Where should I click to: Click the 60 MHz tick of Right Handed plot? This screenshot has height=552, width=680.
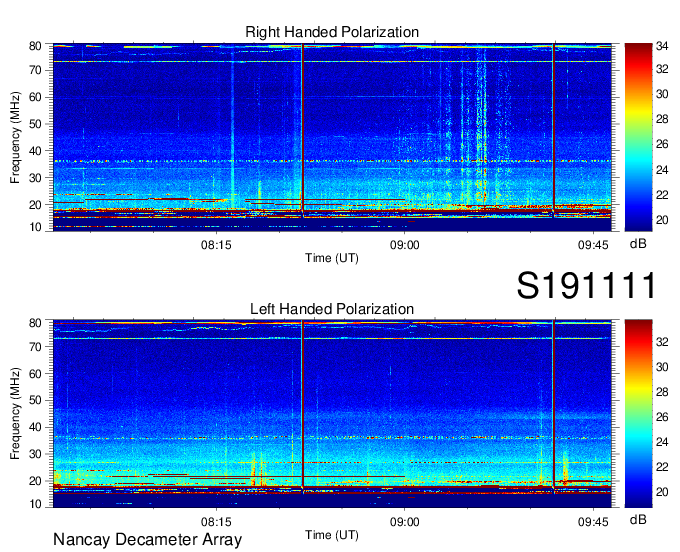35,97
